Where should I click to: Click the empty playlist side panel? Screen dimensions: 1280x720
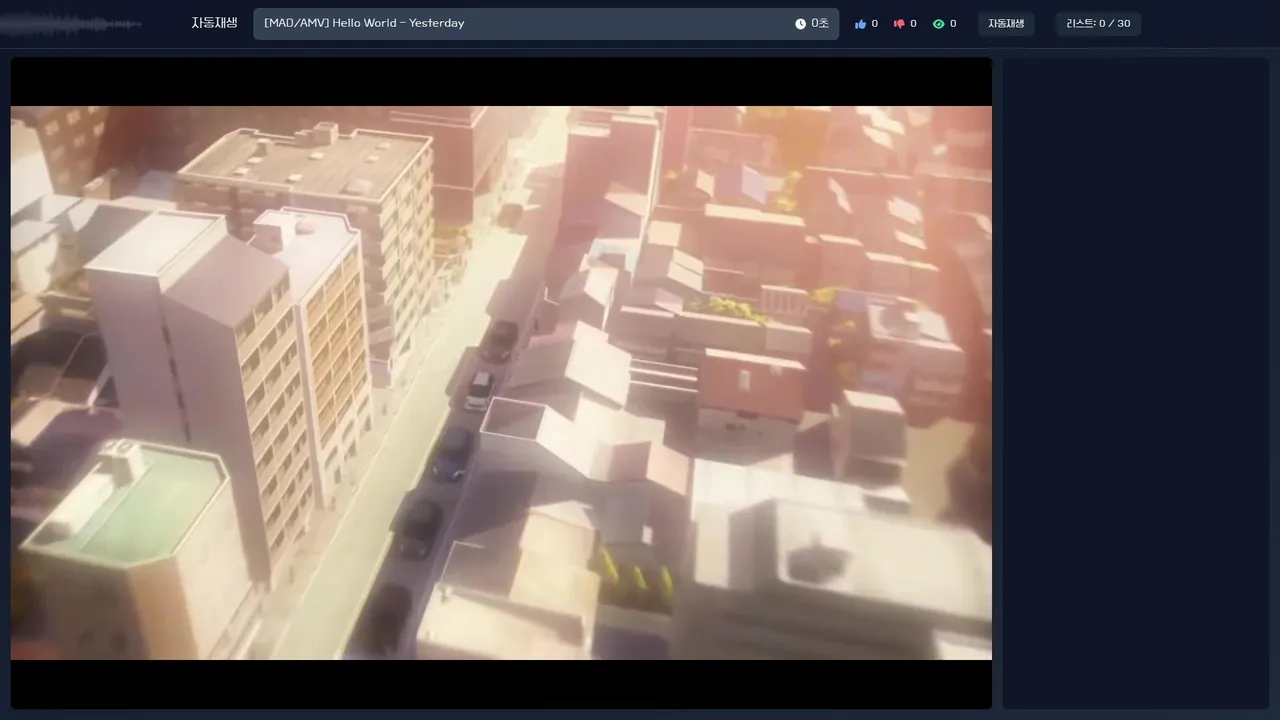pos(1136,383)
